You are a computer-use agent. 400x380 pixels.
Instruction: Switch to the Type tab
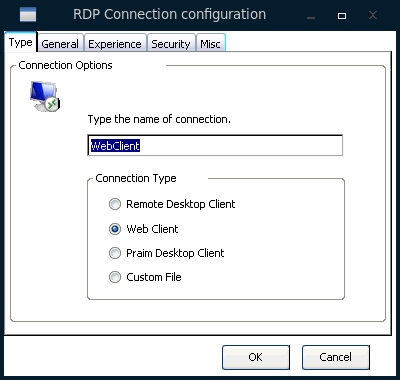tap(21, 42)
